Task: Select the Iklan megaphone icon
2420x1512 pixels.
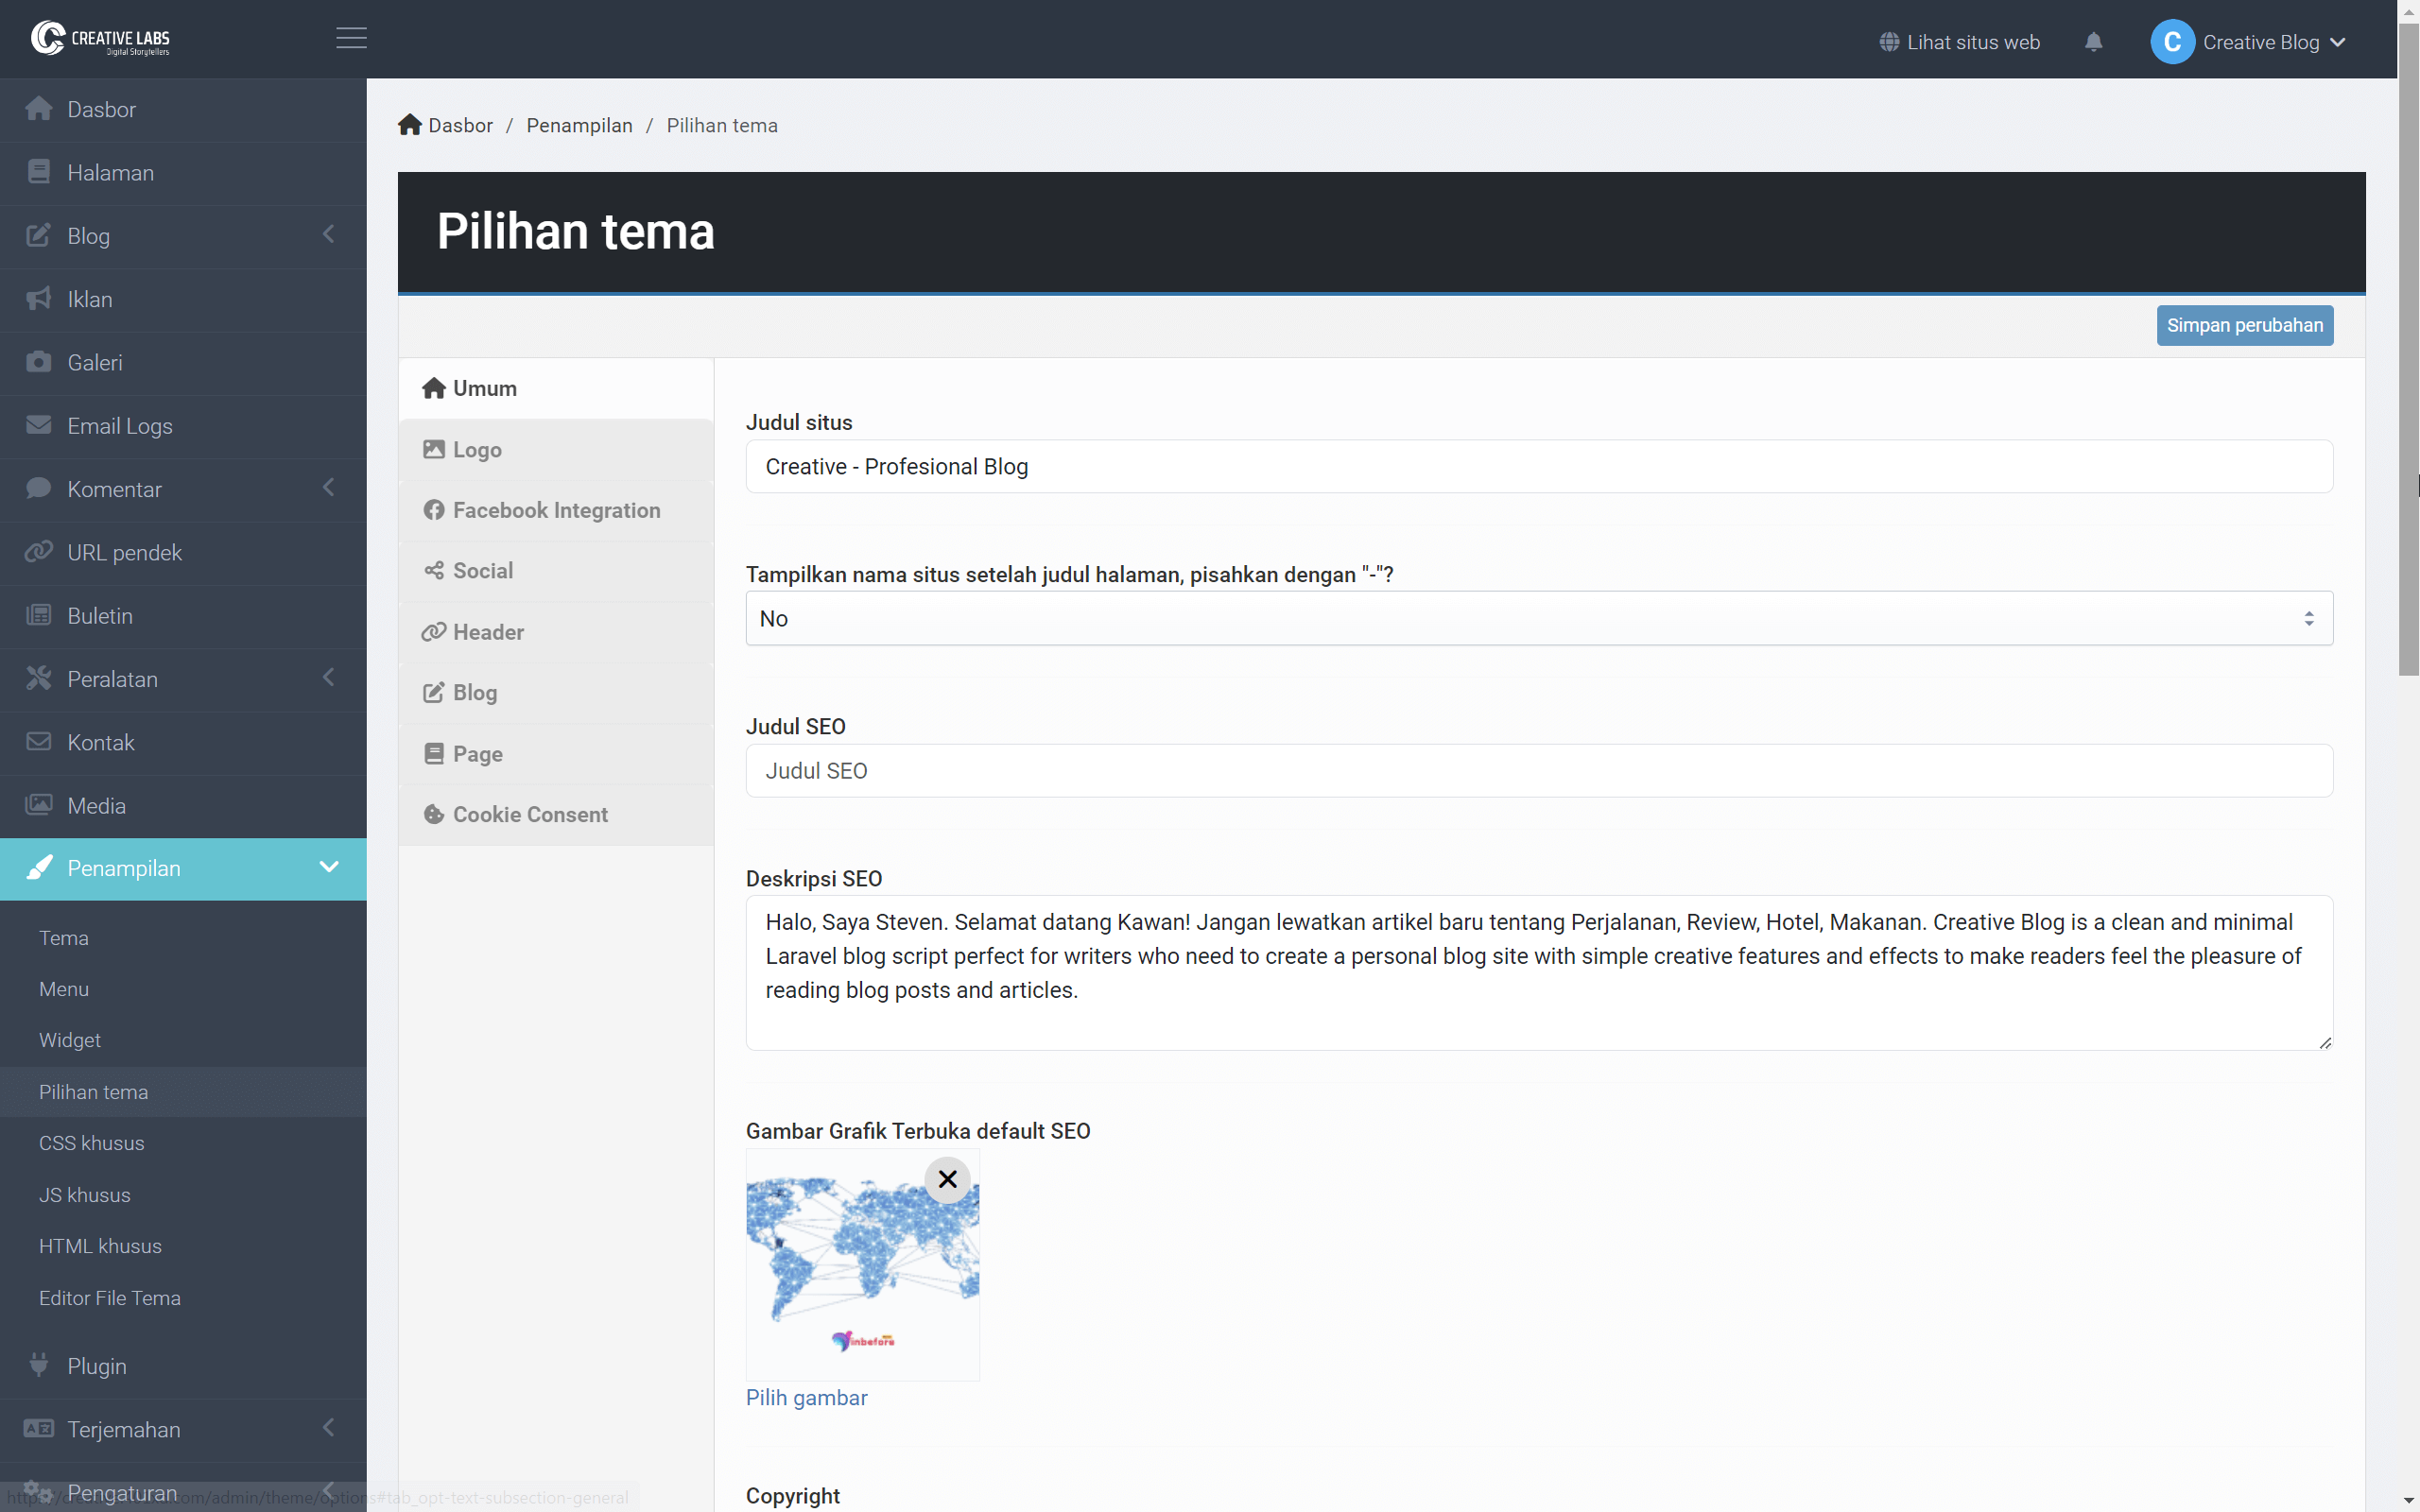Action: tap(39, 298)
